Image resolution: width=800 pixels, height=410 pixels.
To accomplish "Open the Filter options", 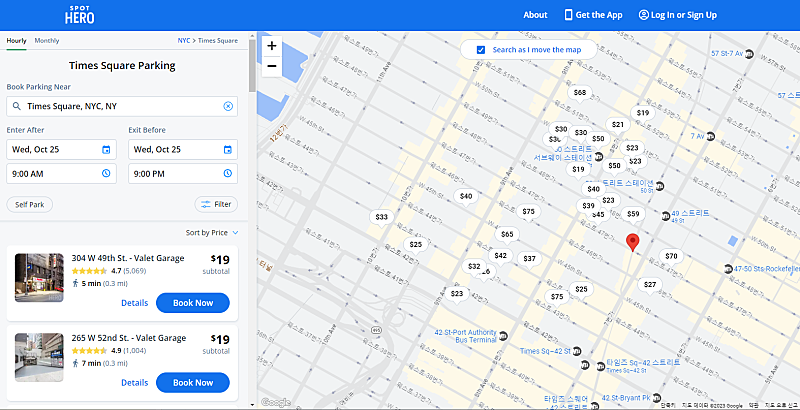I will 216,204.
